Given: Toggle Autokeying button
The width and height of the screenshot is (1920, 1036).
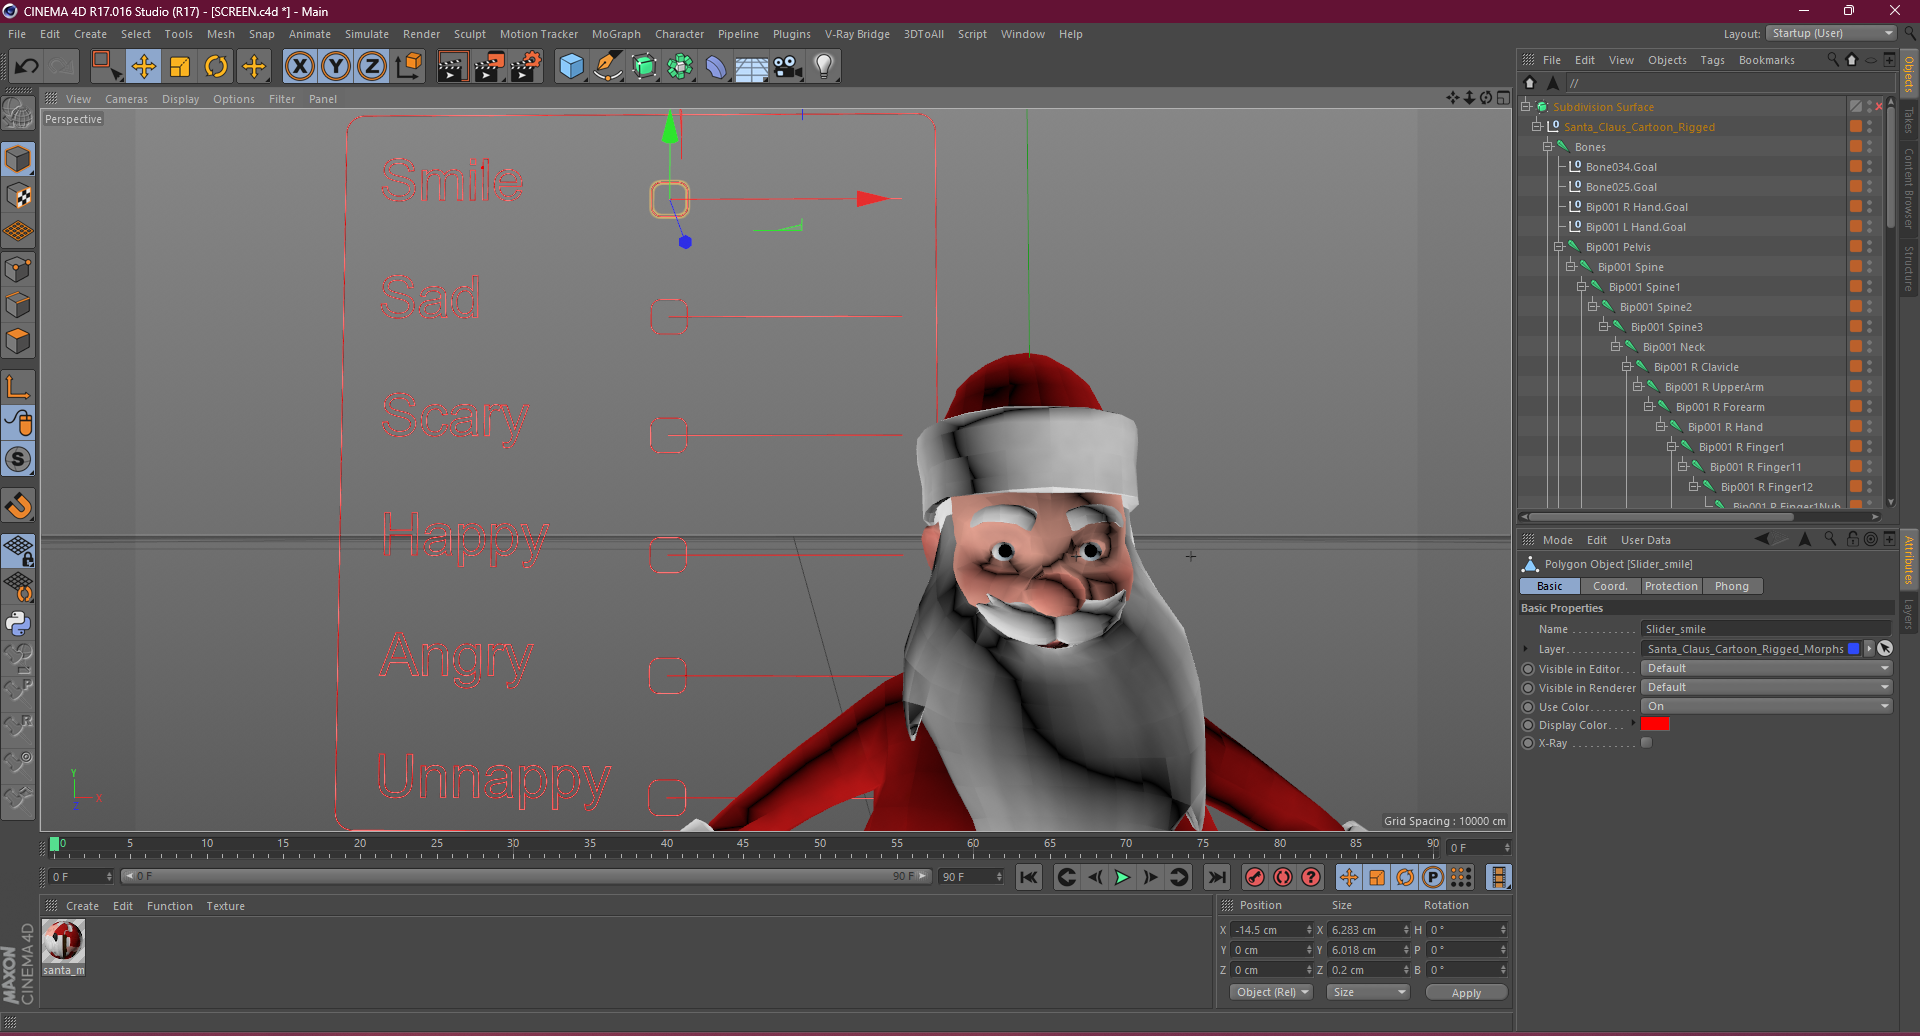Looking at the screenshot, I should [x=1282, y=877].
